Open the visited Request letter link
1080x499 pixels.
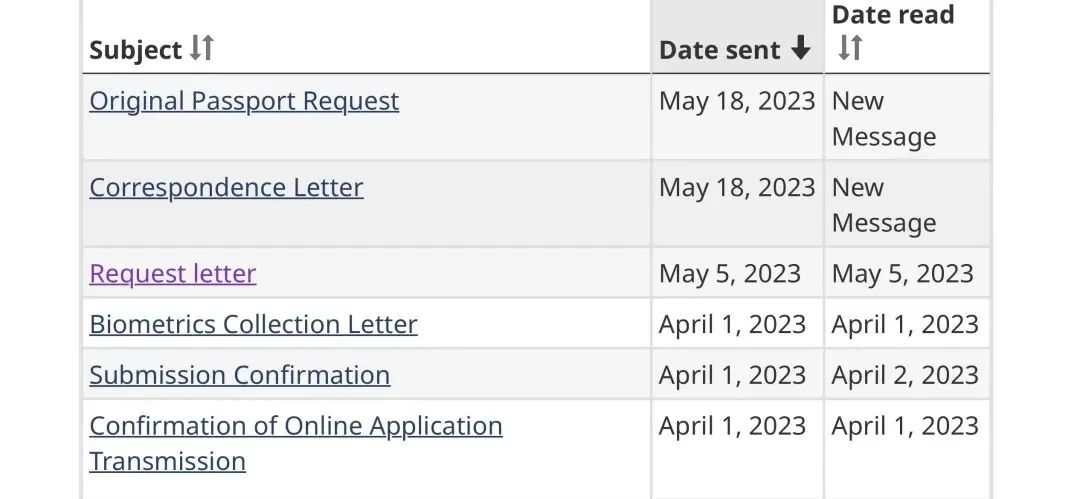[x=173, y=274]
